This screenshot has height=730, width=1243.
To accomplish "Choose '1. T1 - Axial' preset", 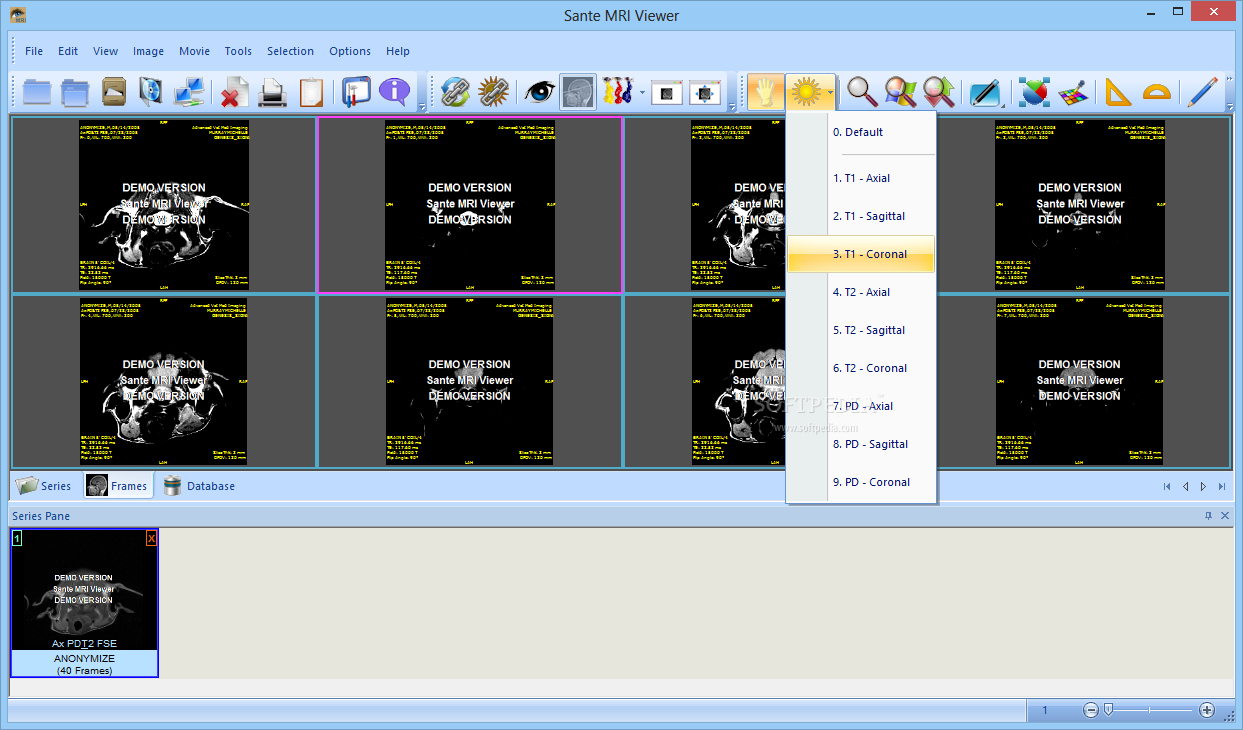I will [x=861, y=178].
